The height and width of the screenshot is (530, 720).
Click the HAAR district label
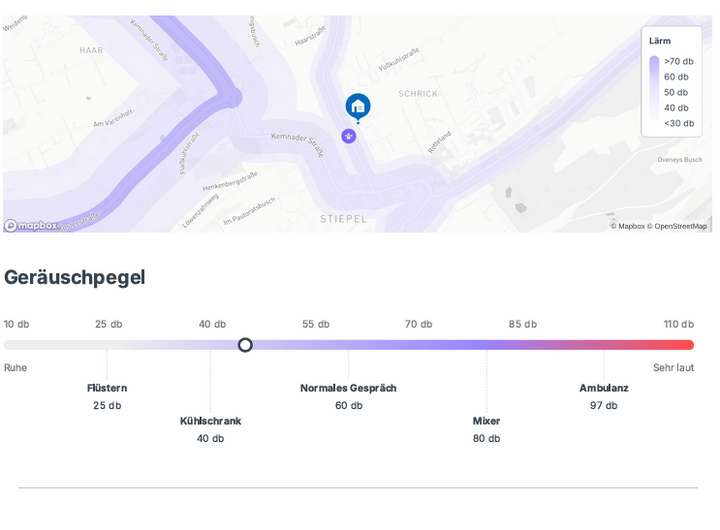91,49
